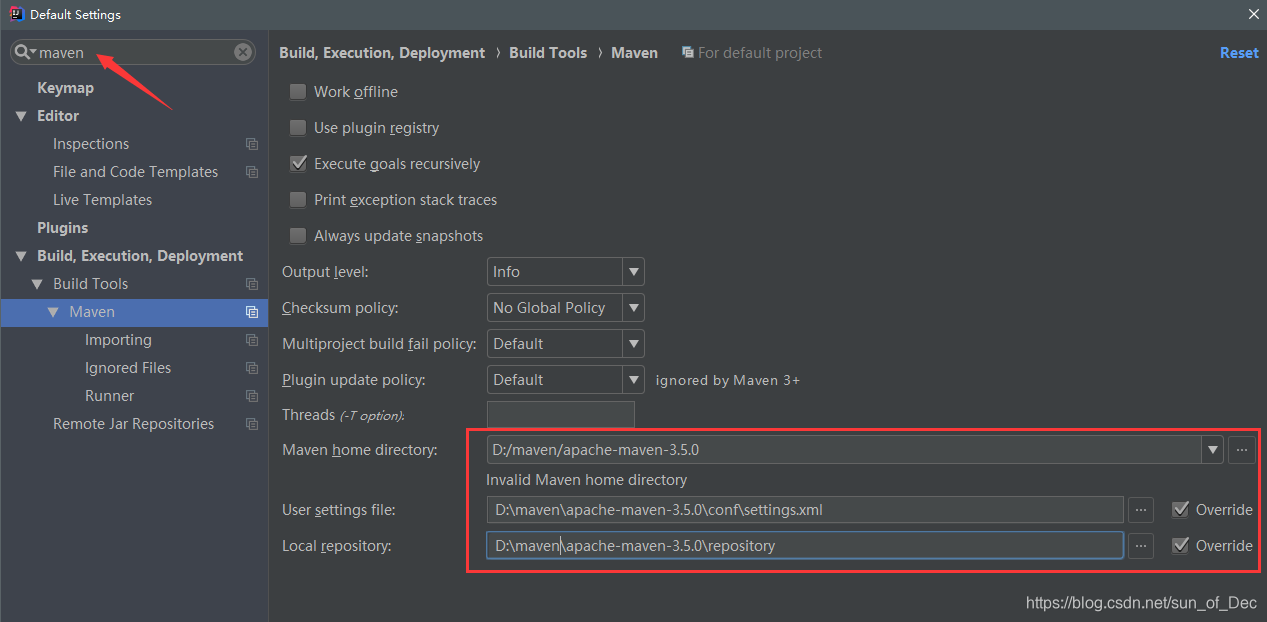1267x622 pixels.
Task: Collapse Build, Execution, Deployment node
Action: point(21,256)
